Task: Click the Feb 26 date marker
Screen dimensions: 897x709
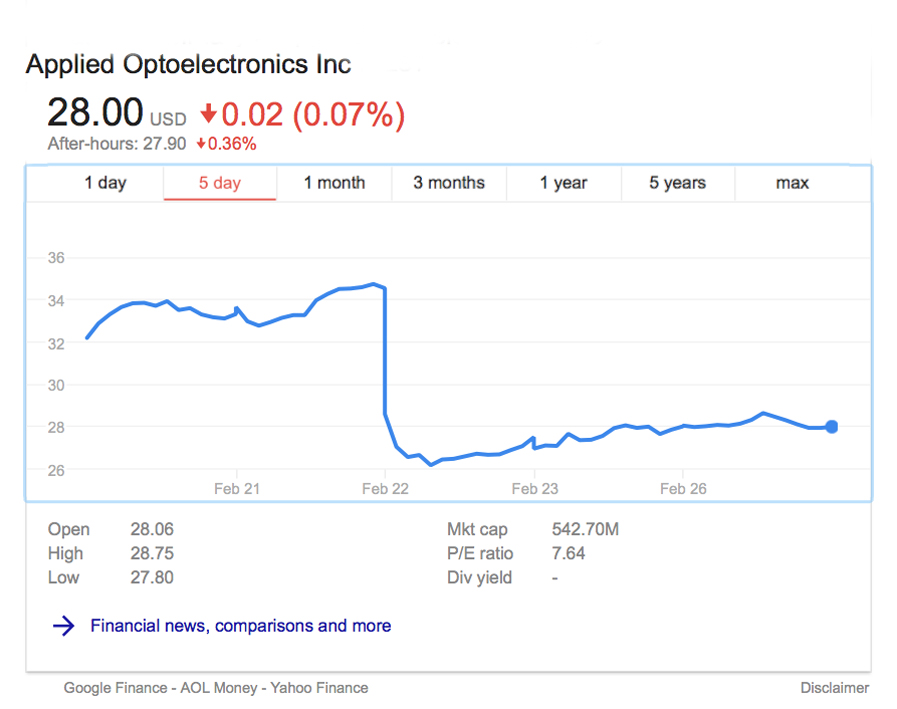Action: (x=683, y=489)
